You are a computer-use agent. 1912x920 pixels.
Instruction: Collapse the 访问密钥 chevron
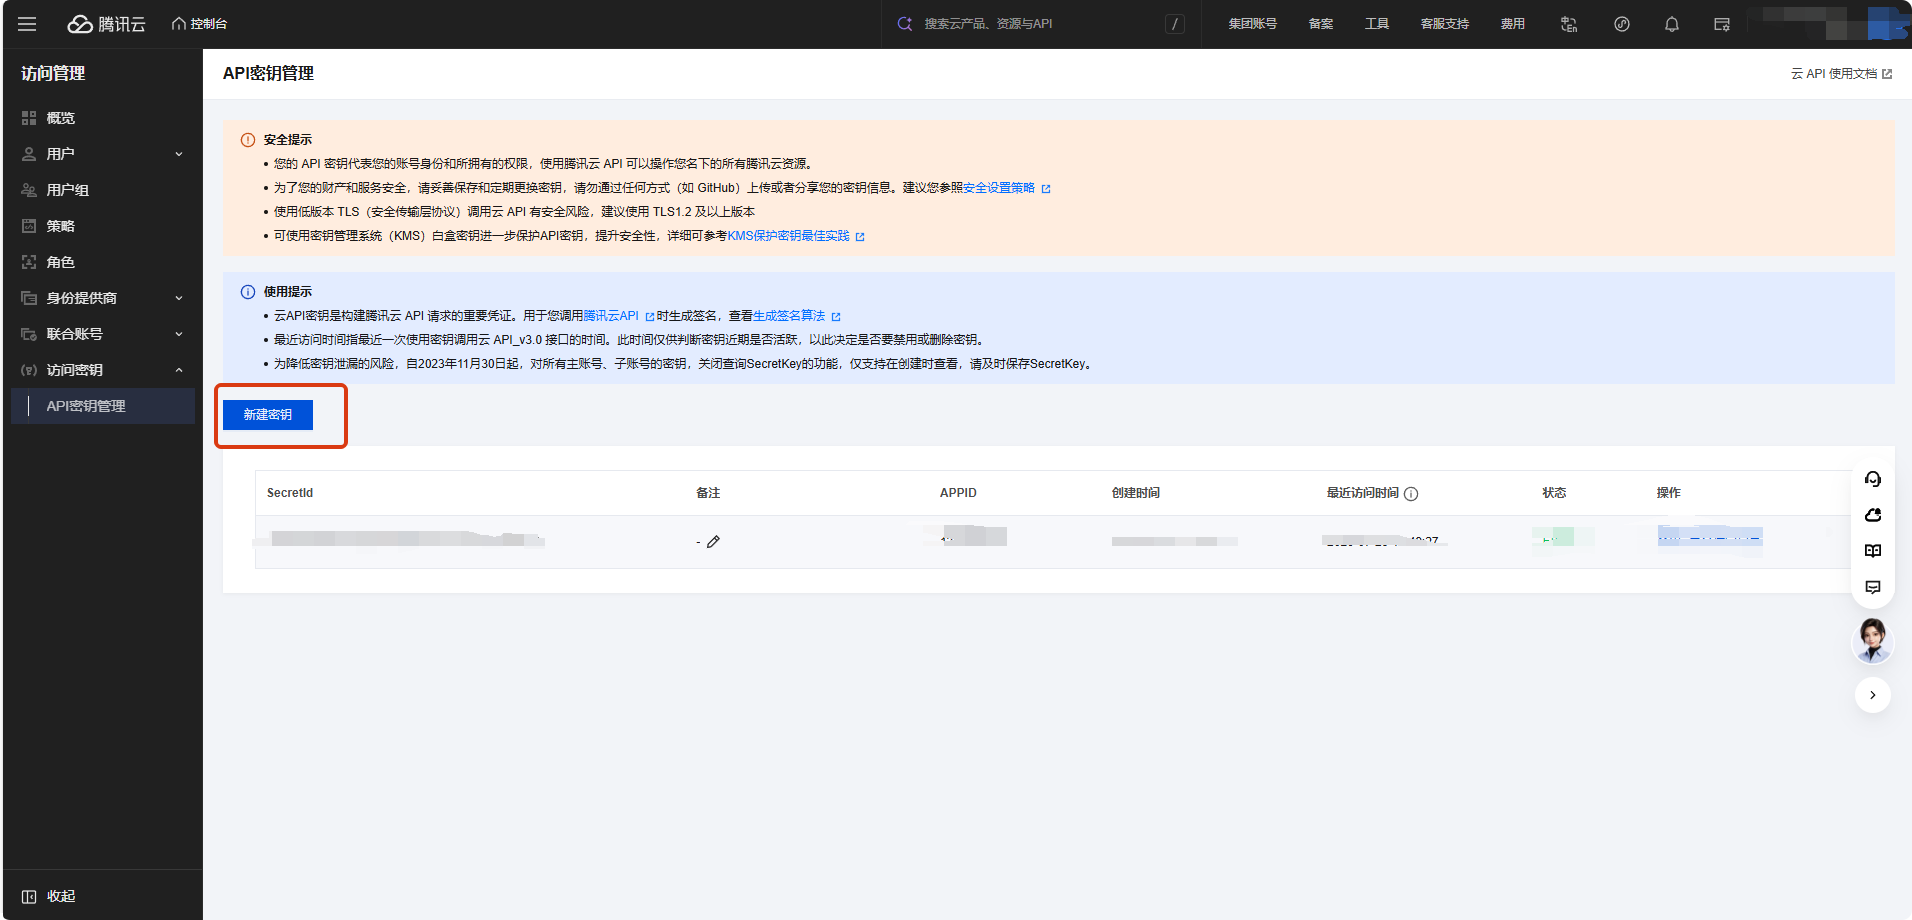click(x=179, y=370)
